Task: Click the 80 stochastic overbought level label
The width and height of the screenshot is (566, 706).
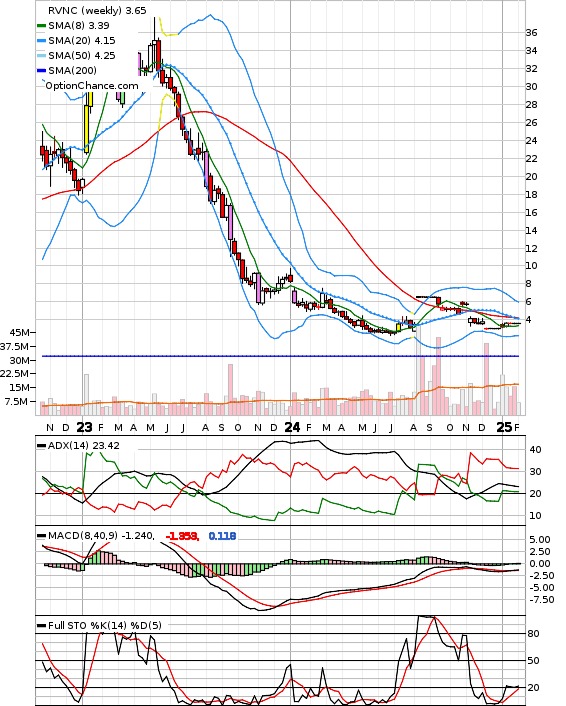Action: point(533,634)
